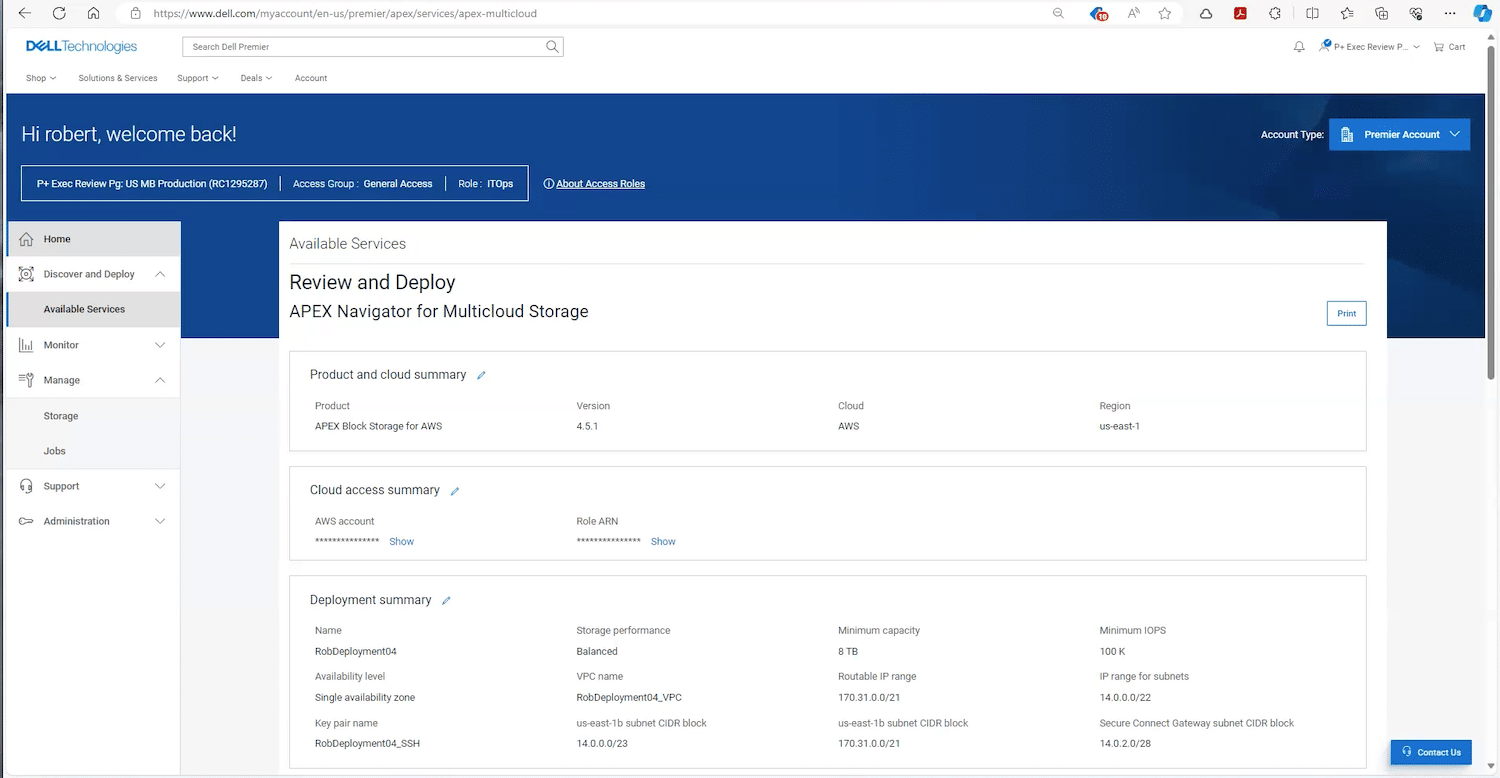This screenshot has width=1500, height=778.
Task: Go back with the browser back arrow
Action: click(x=25, y=14)
